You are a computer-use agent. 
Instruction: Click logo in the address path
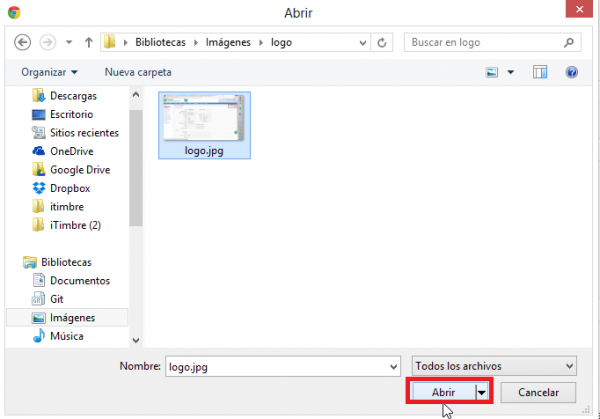pyautogui.click(x=281, y=42)
